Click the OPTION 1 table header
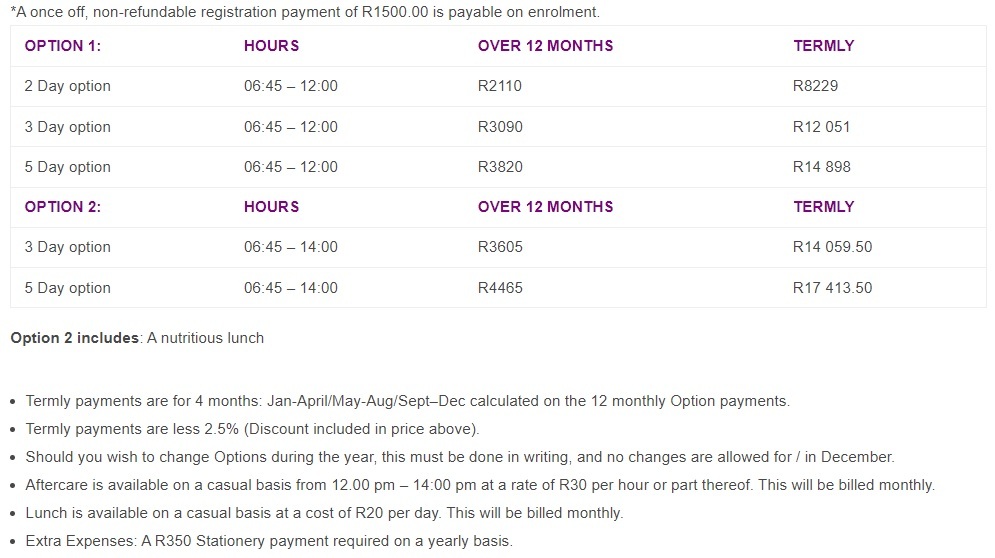 (63, 46)
